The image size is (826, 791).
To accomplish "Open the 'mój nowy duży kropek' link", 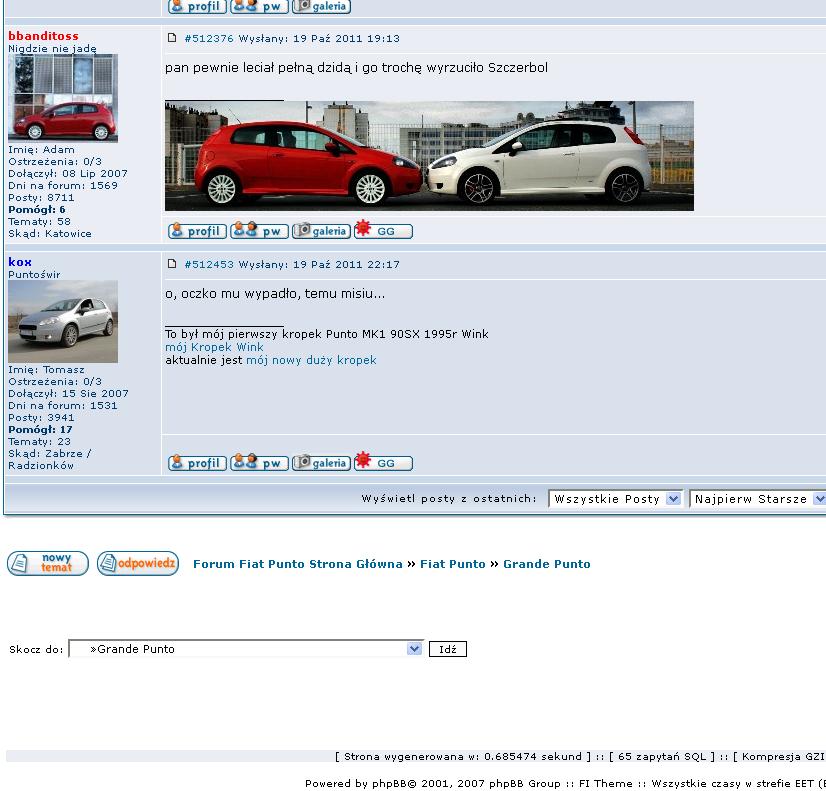I will point(311,360).
